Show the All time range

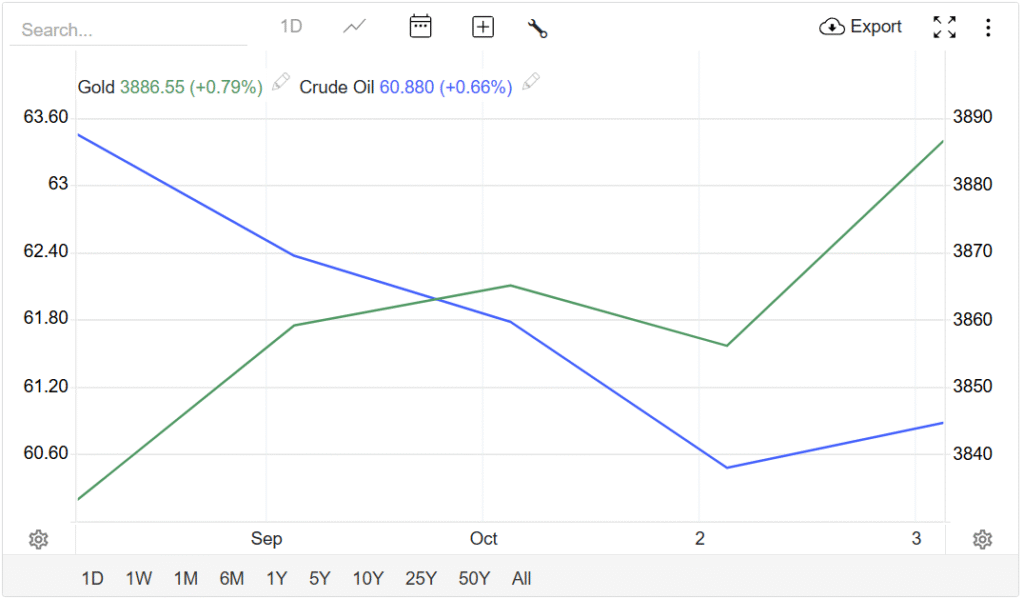coord(521,578)
